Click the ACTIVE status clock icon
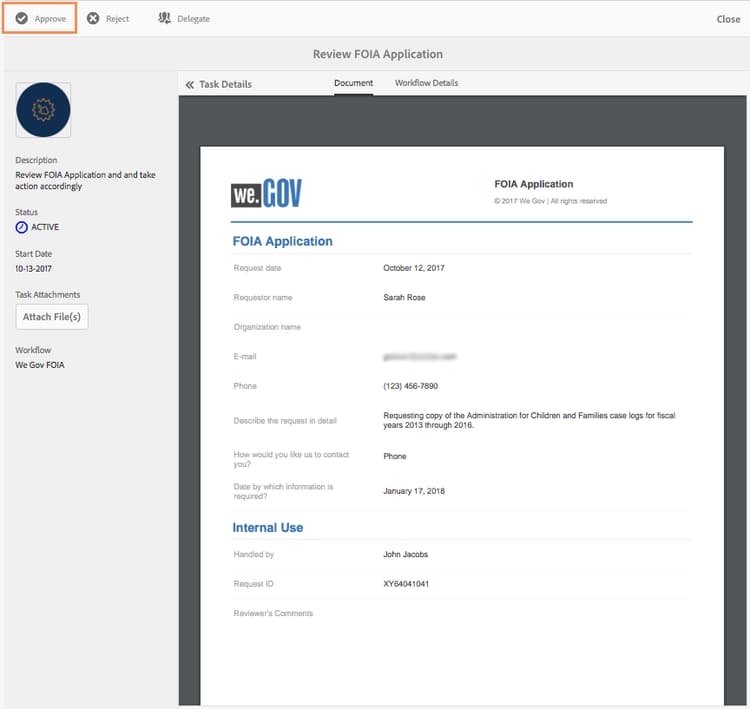 coord(22,227)
